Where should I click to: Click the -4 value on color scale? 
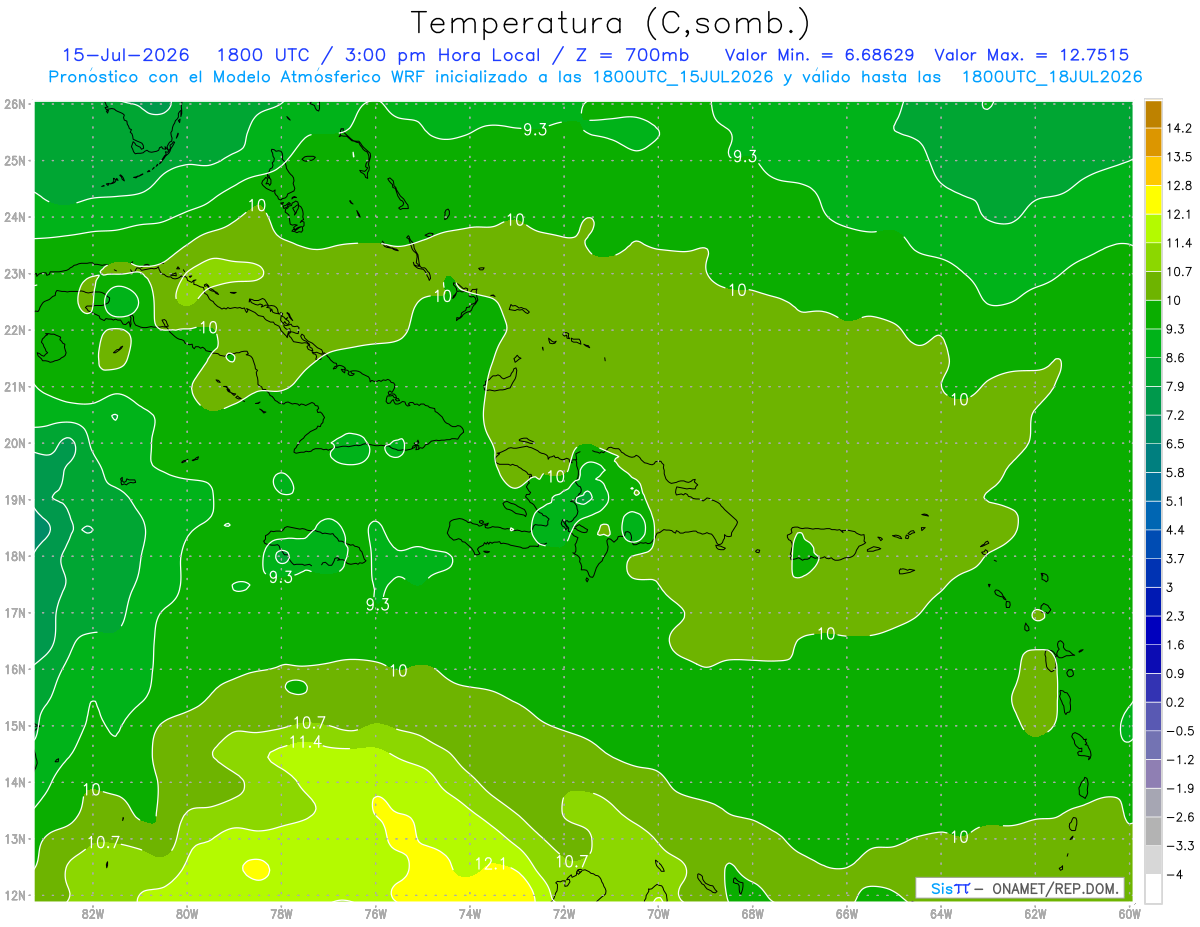tap(1175, 874)
